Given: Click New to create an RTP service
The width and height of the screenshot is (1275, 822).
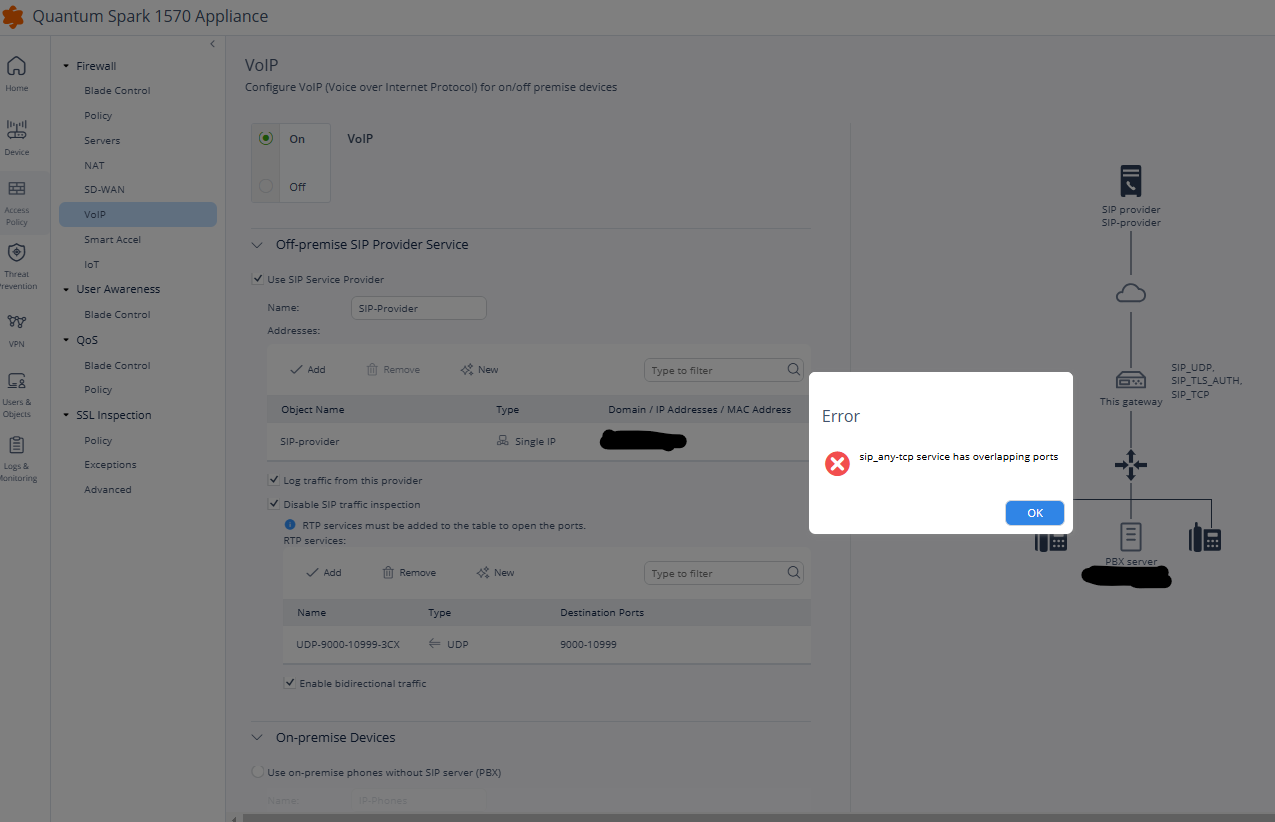Looking at the screenshot, I should coord(495,572).
